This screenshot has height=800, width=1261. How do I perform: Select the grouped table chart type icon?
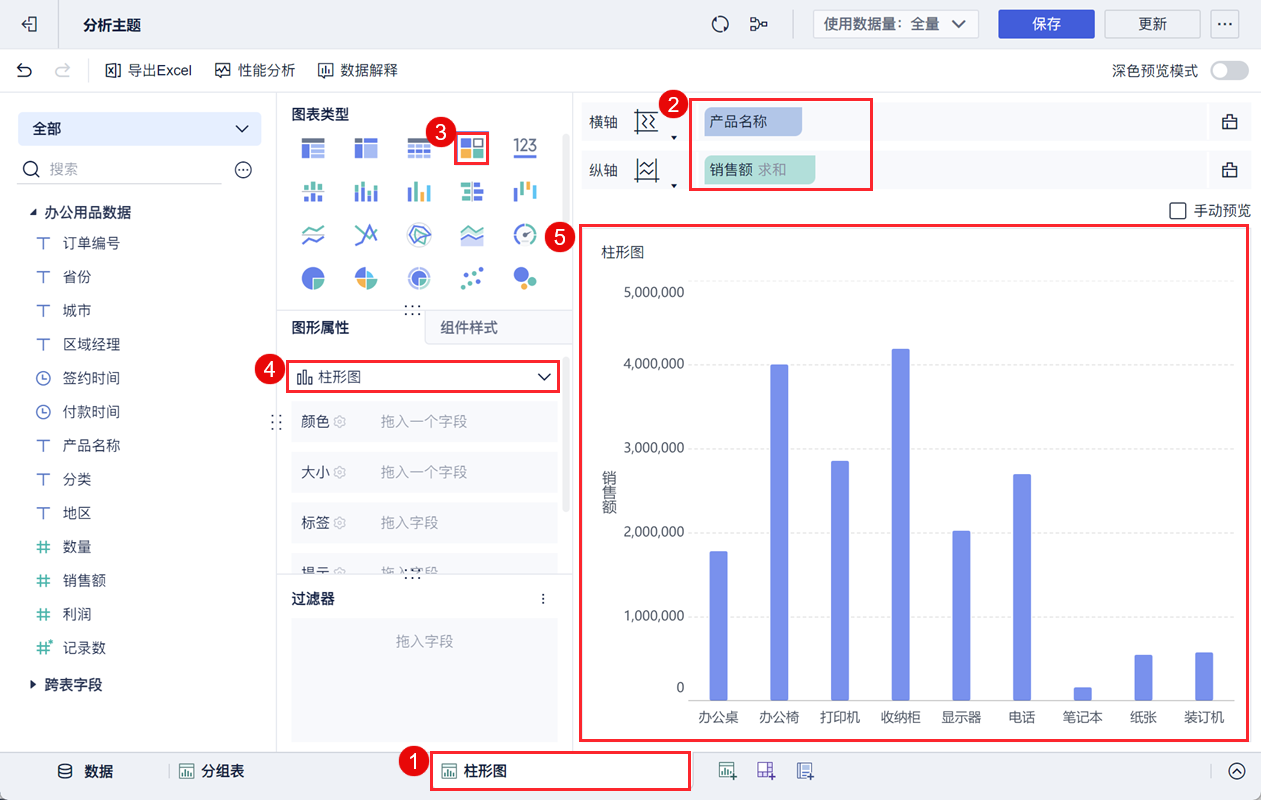coord(313,149)
